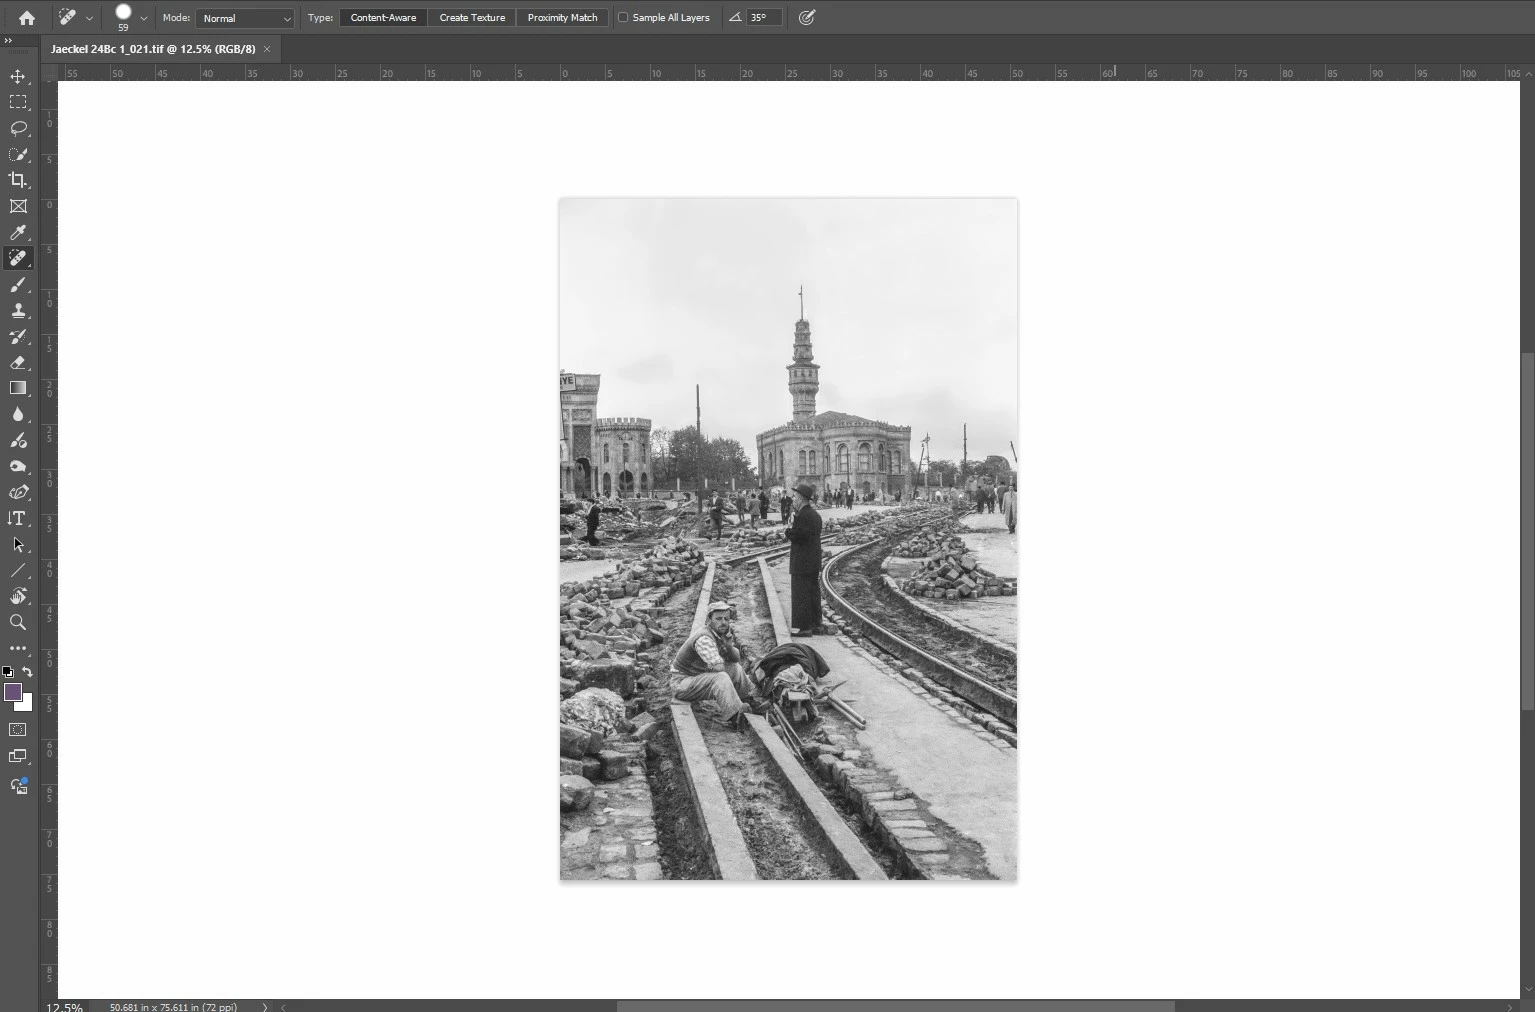Viewport: 1535px width, 1012px height.
Task: Select the Zoom tool
Action: (18, 622)
